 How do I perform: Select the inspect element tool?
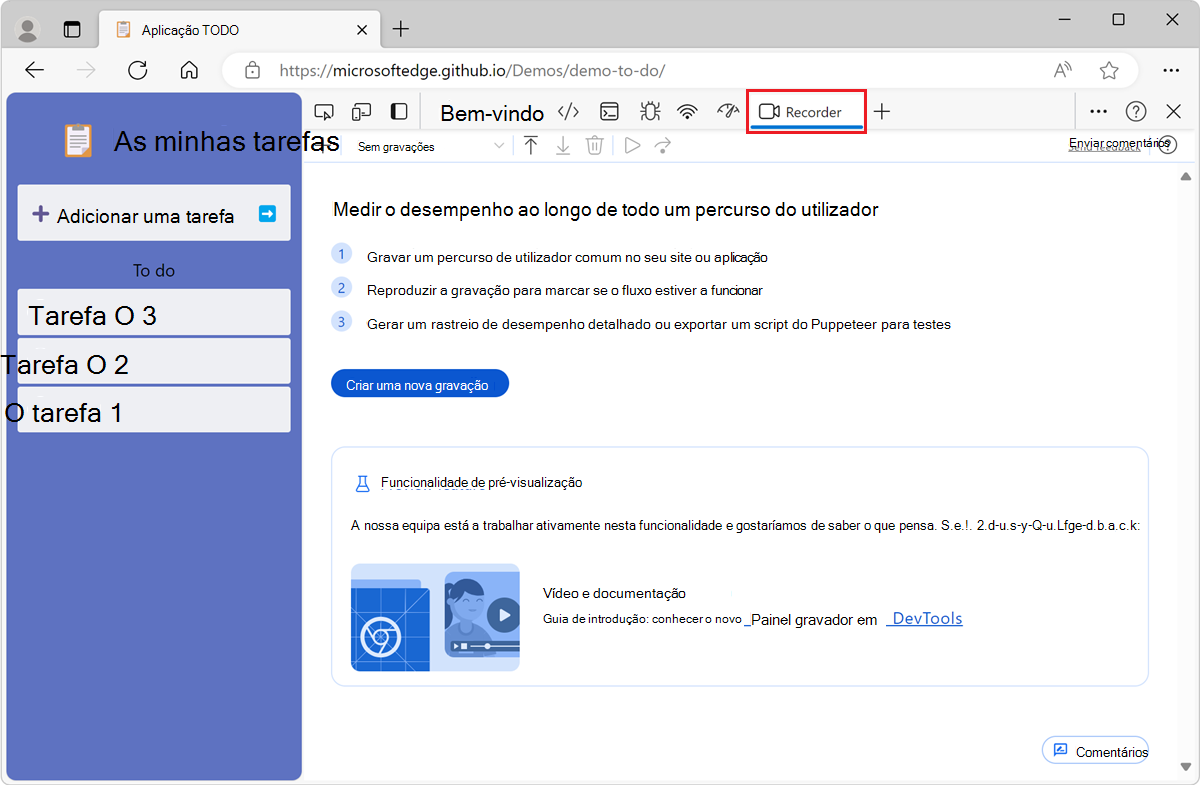[324, 111]
